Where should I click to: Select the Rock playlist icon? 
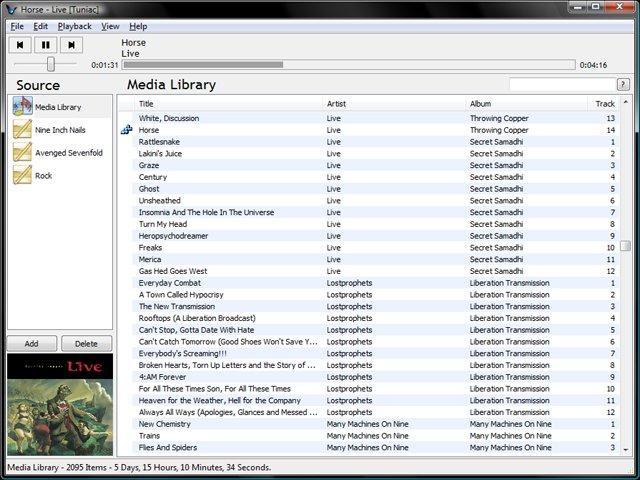(x=22, y=176)
